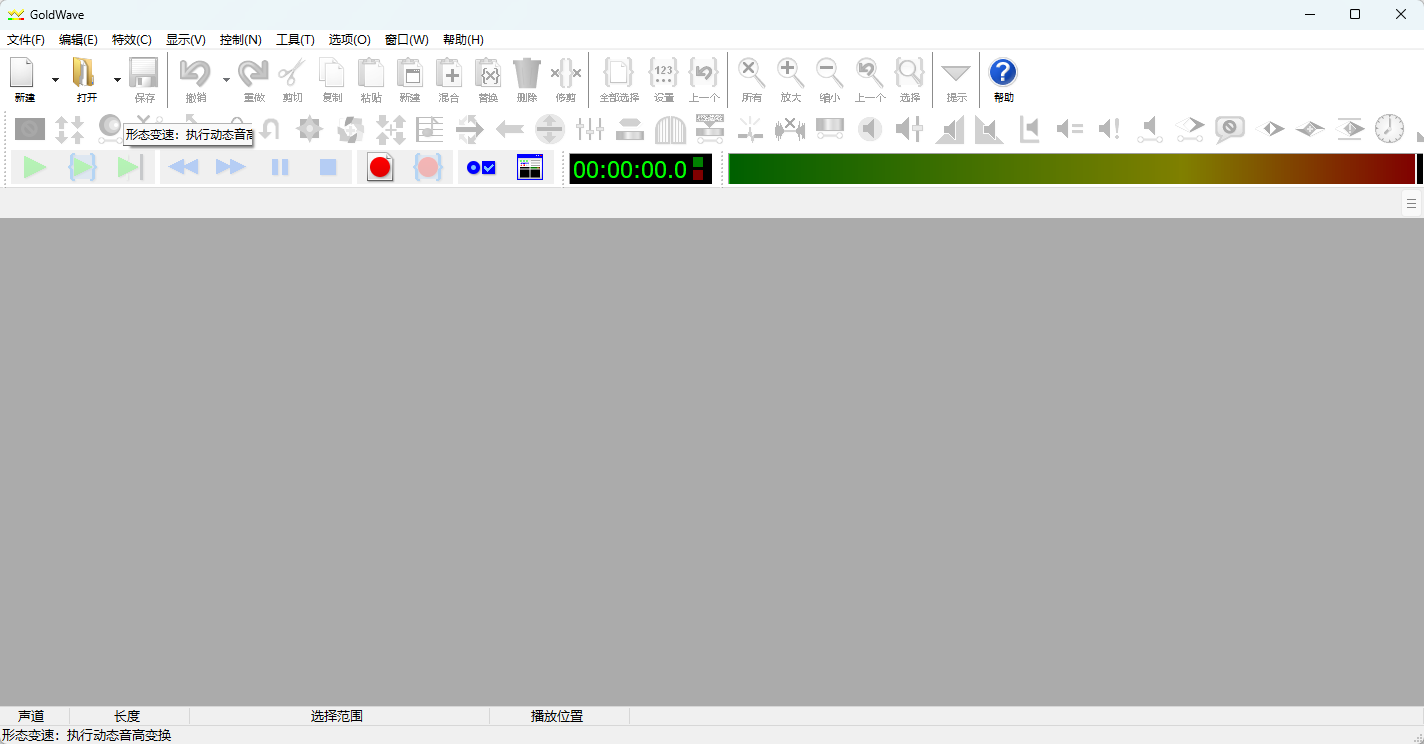Click the blue 帮助 (Help) question icon
This screenshot has height=744, width=1424.
(1003, 79)
